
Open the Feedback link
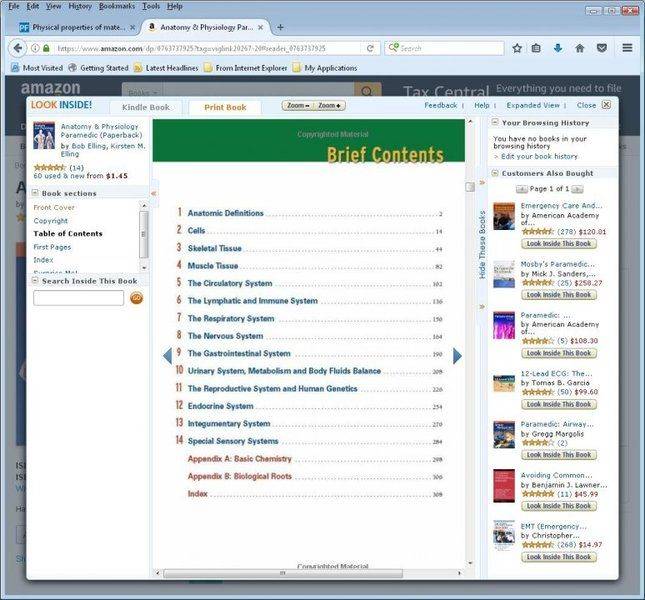pos(441,105)
